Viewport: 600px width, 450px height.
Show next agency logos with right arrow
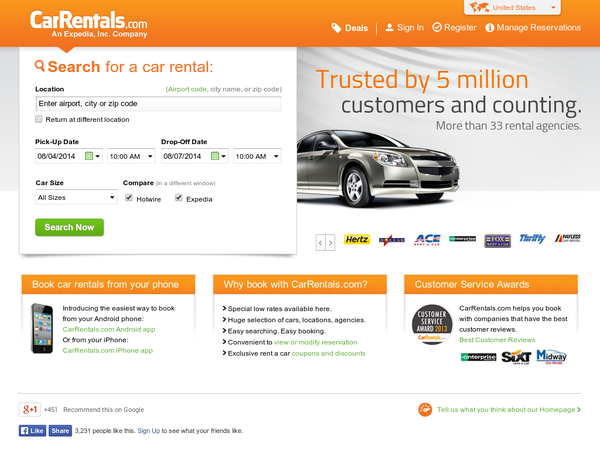330,243
